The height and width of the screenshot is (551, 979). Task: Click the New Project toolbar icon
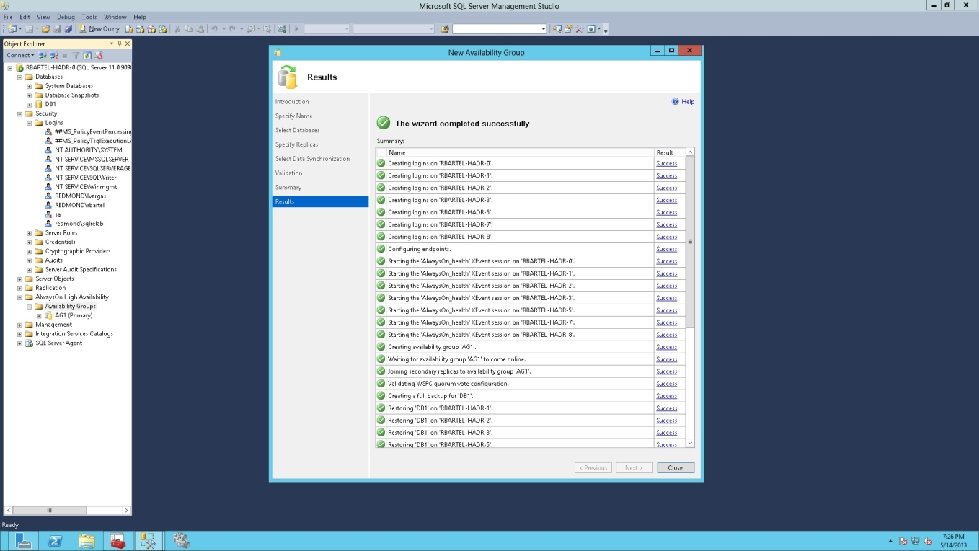[x=12, y=29]
